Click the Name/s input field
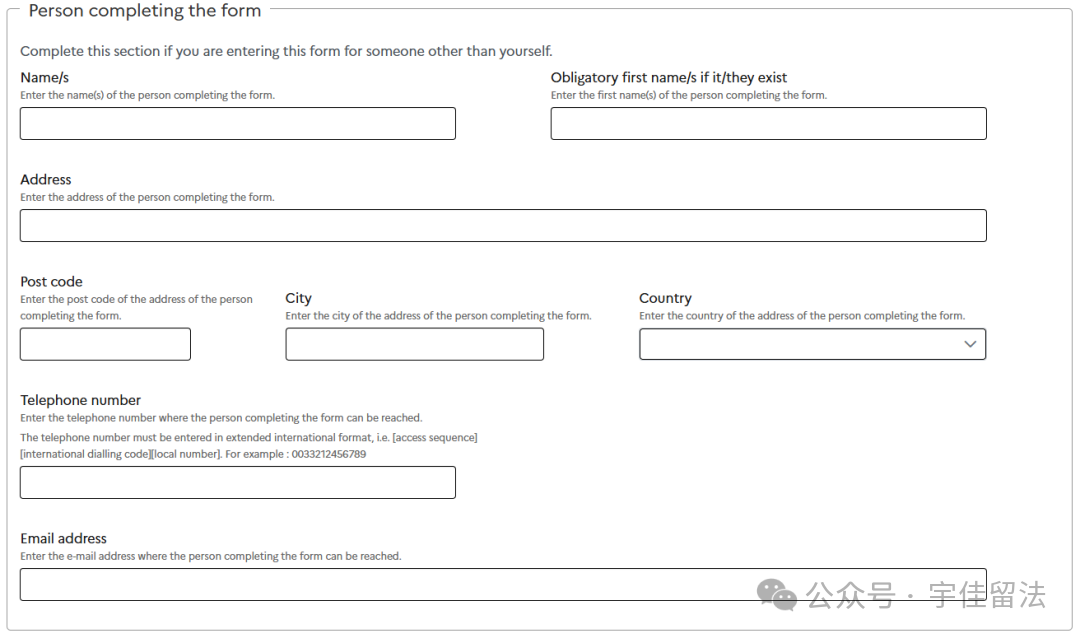Viewport: 1080px width, 638px height. [x=237, y=124]
